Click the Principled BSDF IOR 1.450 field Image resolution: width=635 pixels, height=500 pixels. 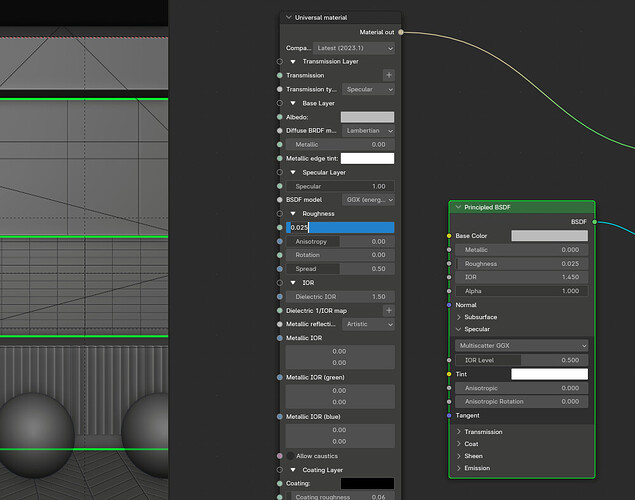[x=522, y=277]
